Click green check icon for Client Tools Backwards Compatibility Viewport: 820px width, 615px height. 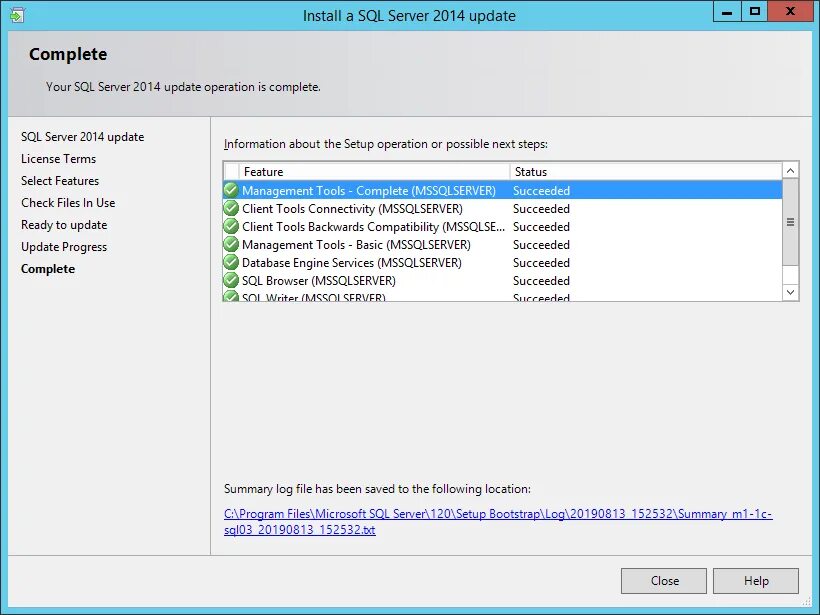coord(231,226)
